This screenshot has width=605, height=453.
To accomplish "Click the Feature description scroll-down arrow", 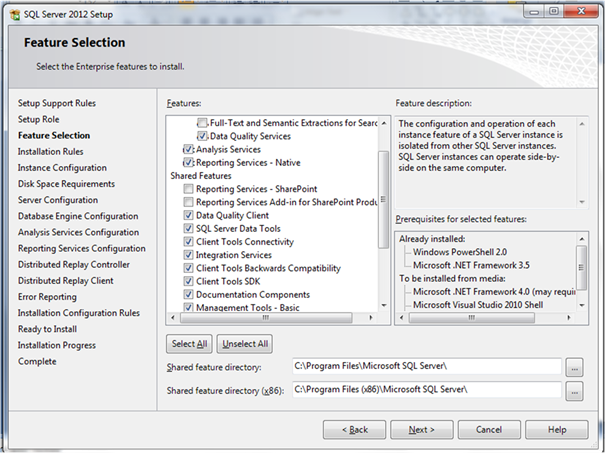I will click(x=582, y=202).
